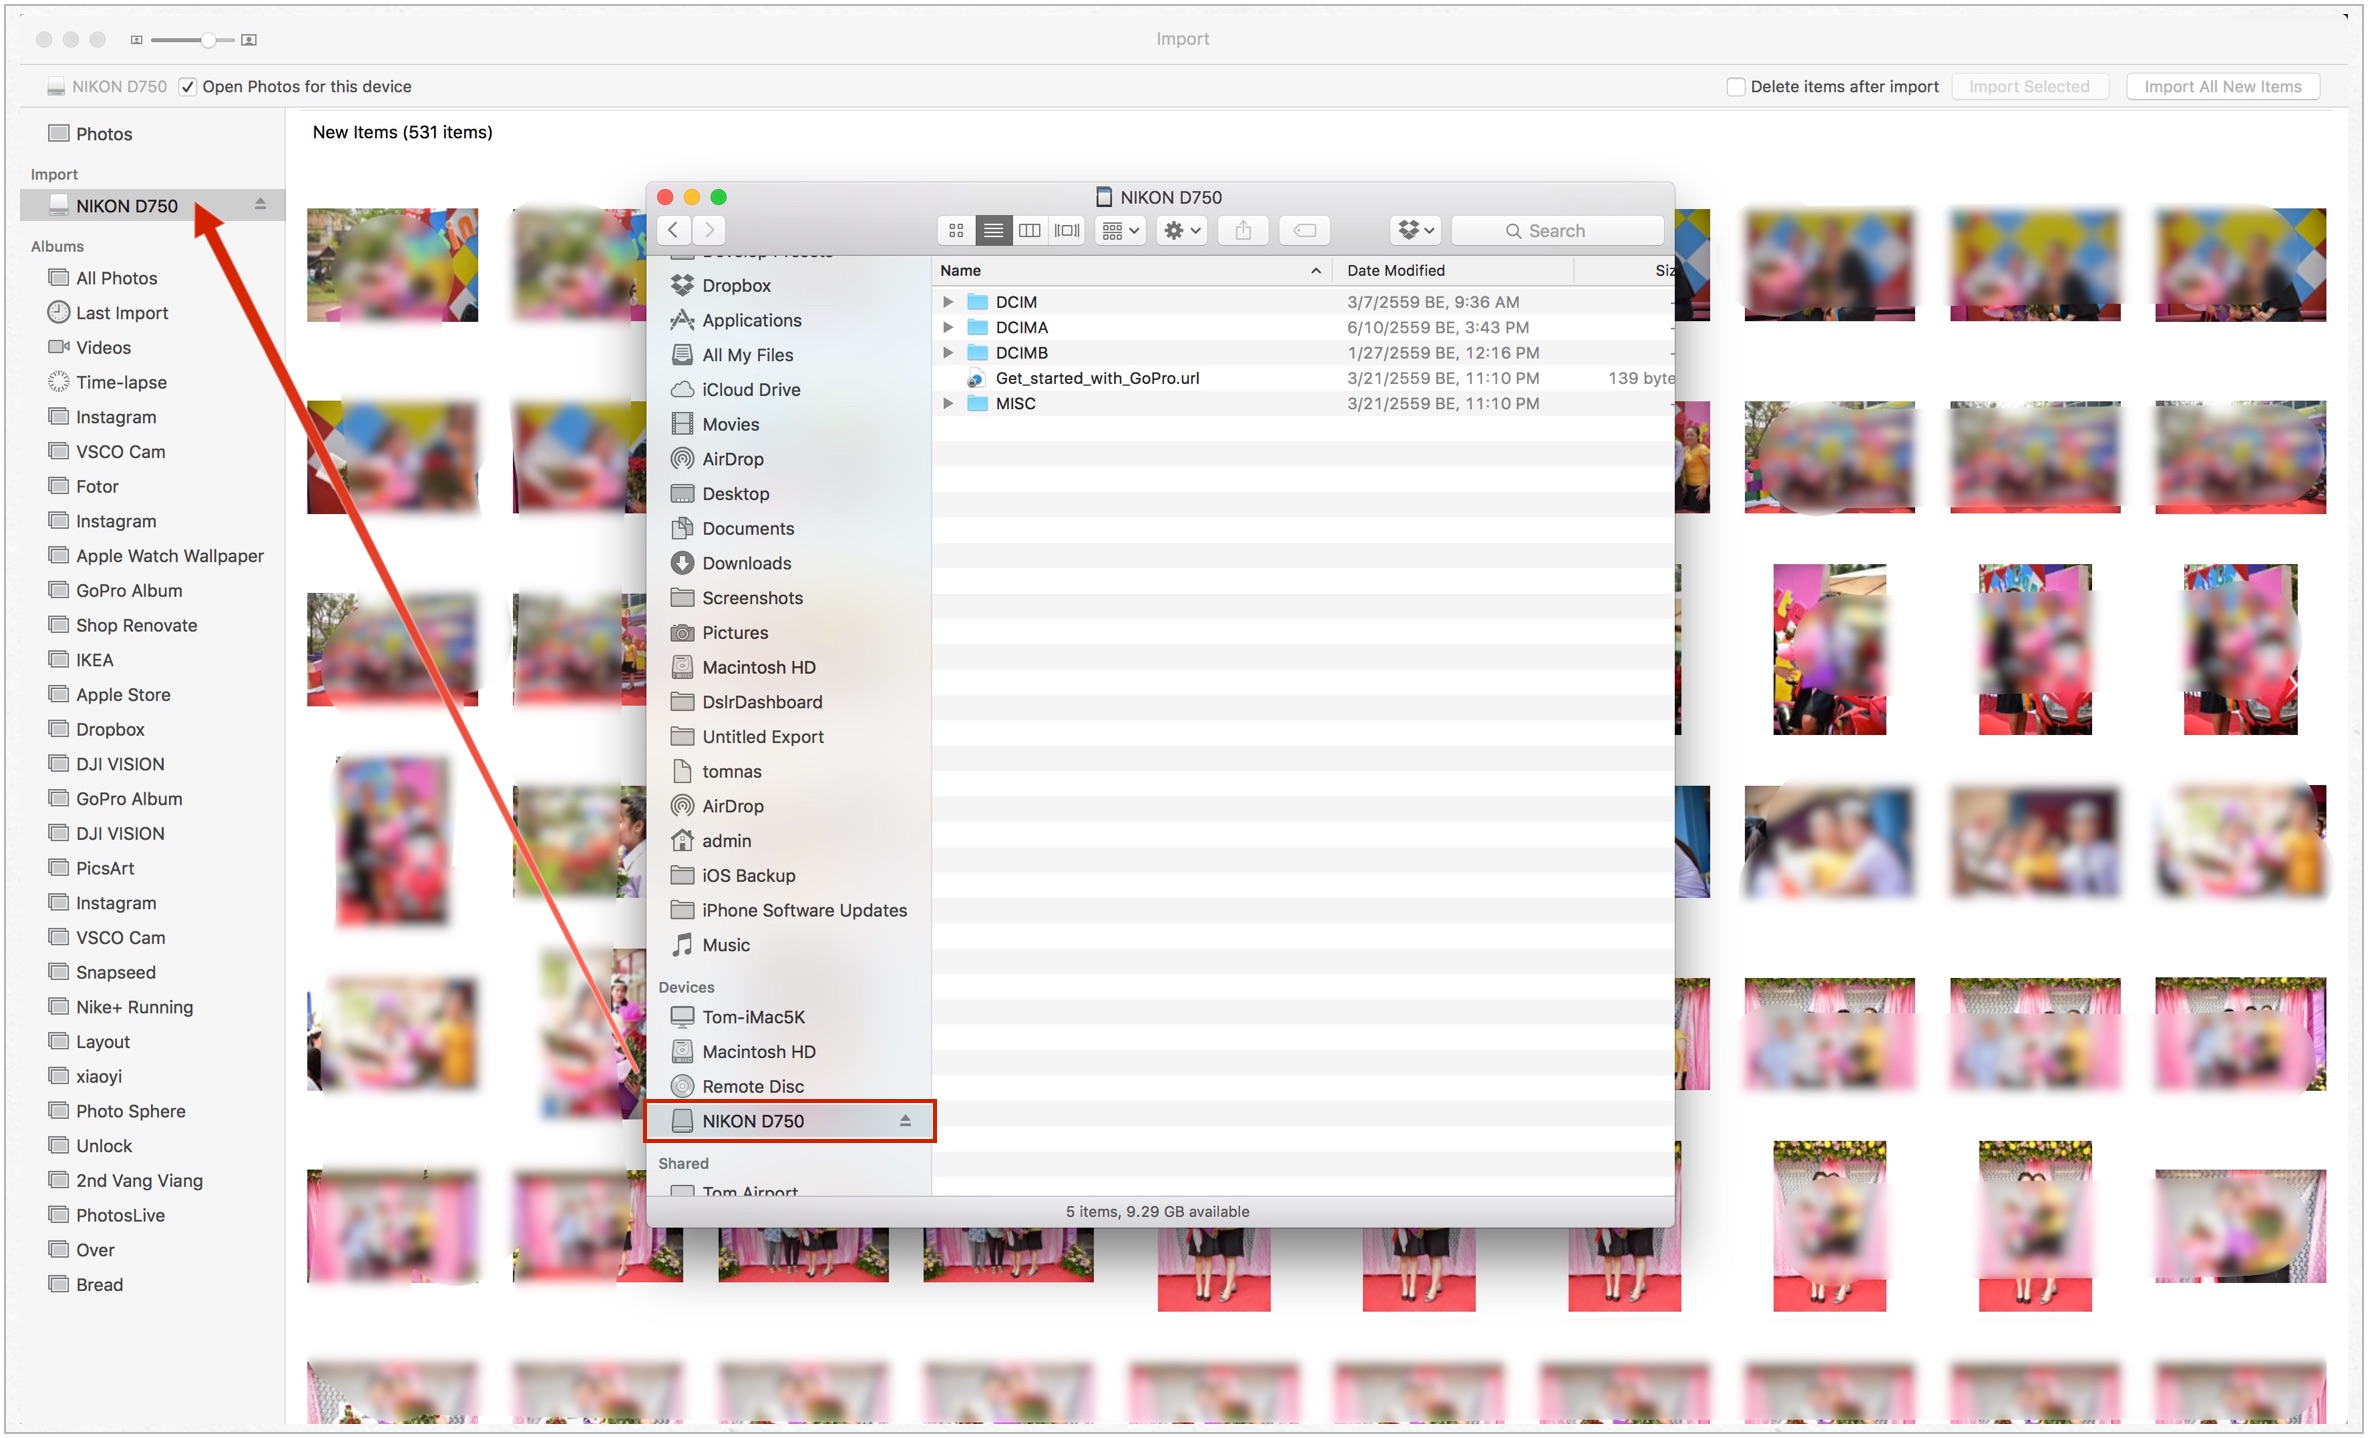
Task: Sort by Date Modified column header
Action: (x=1453, y=270)
